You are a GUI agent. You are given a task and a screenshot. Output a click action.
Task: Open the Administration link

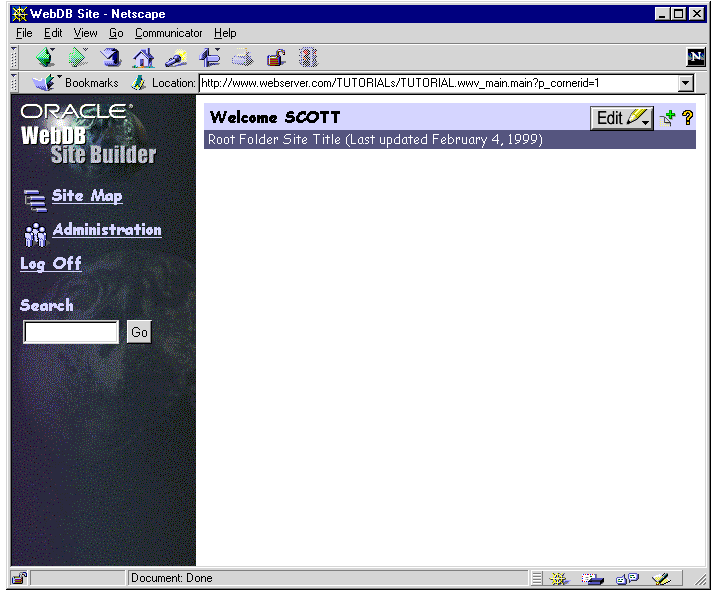click(106, 230)
